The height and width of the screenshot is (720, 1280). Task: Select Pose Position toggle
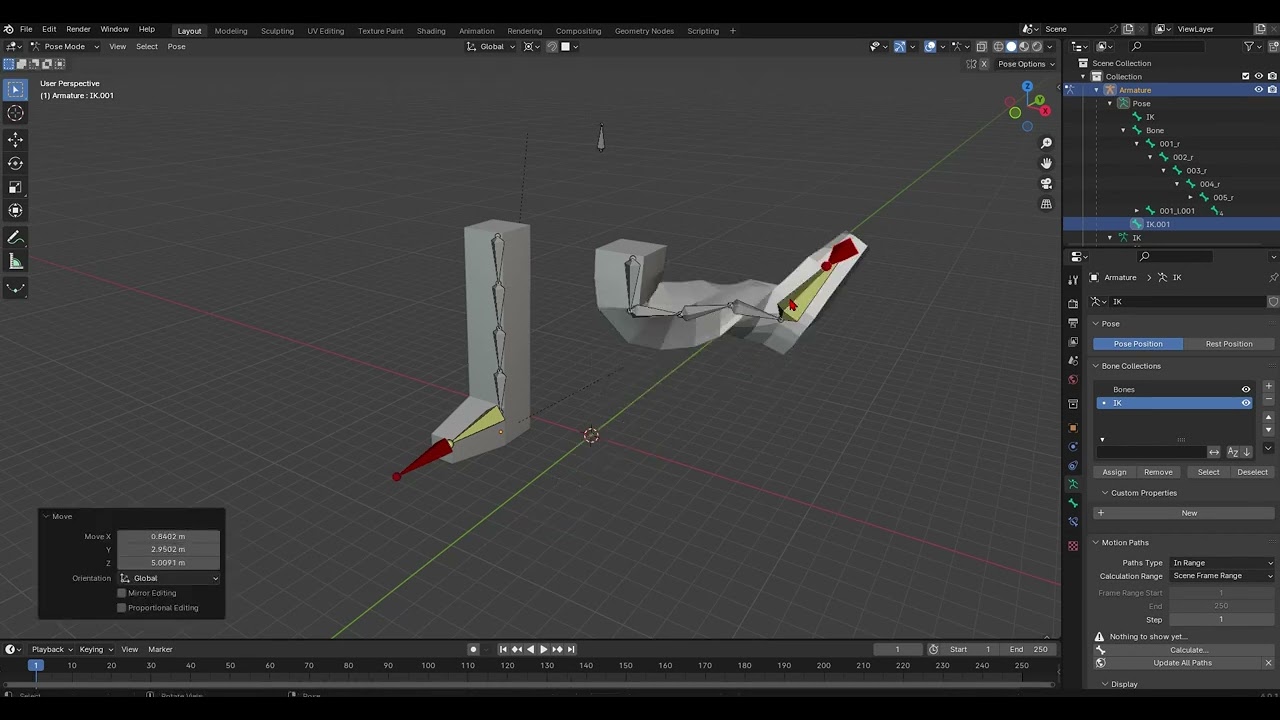pos(1138,344)
